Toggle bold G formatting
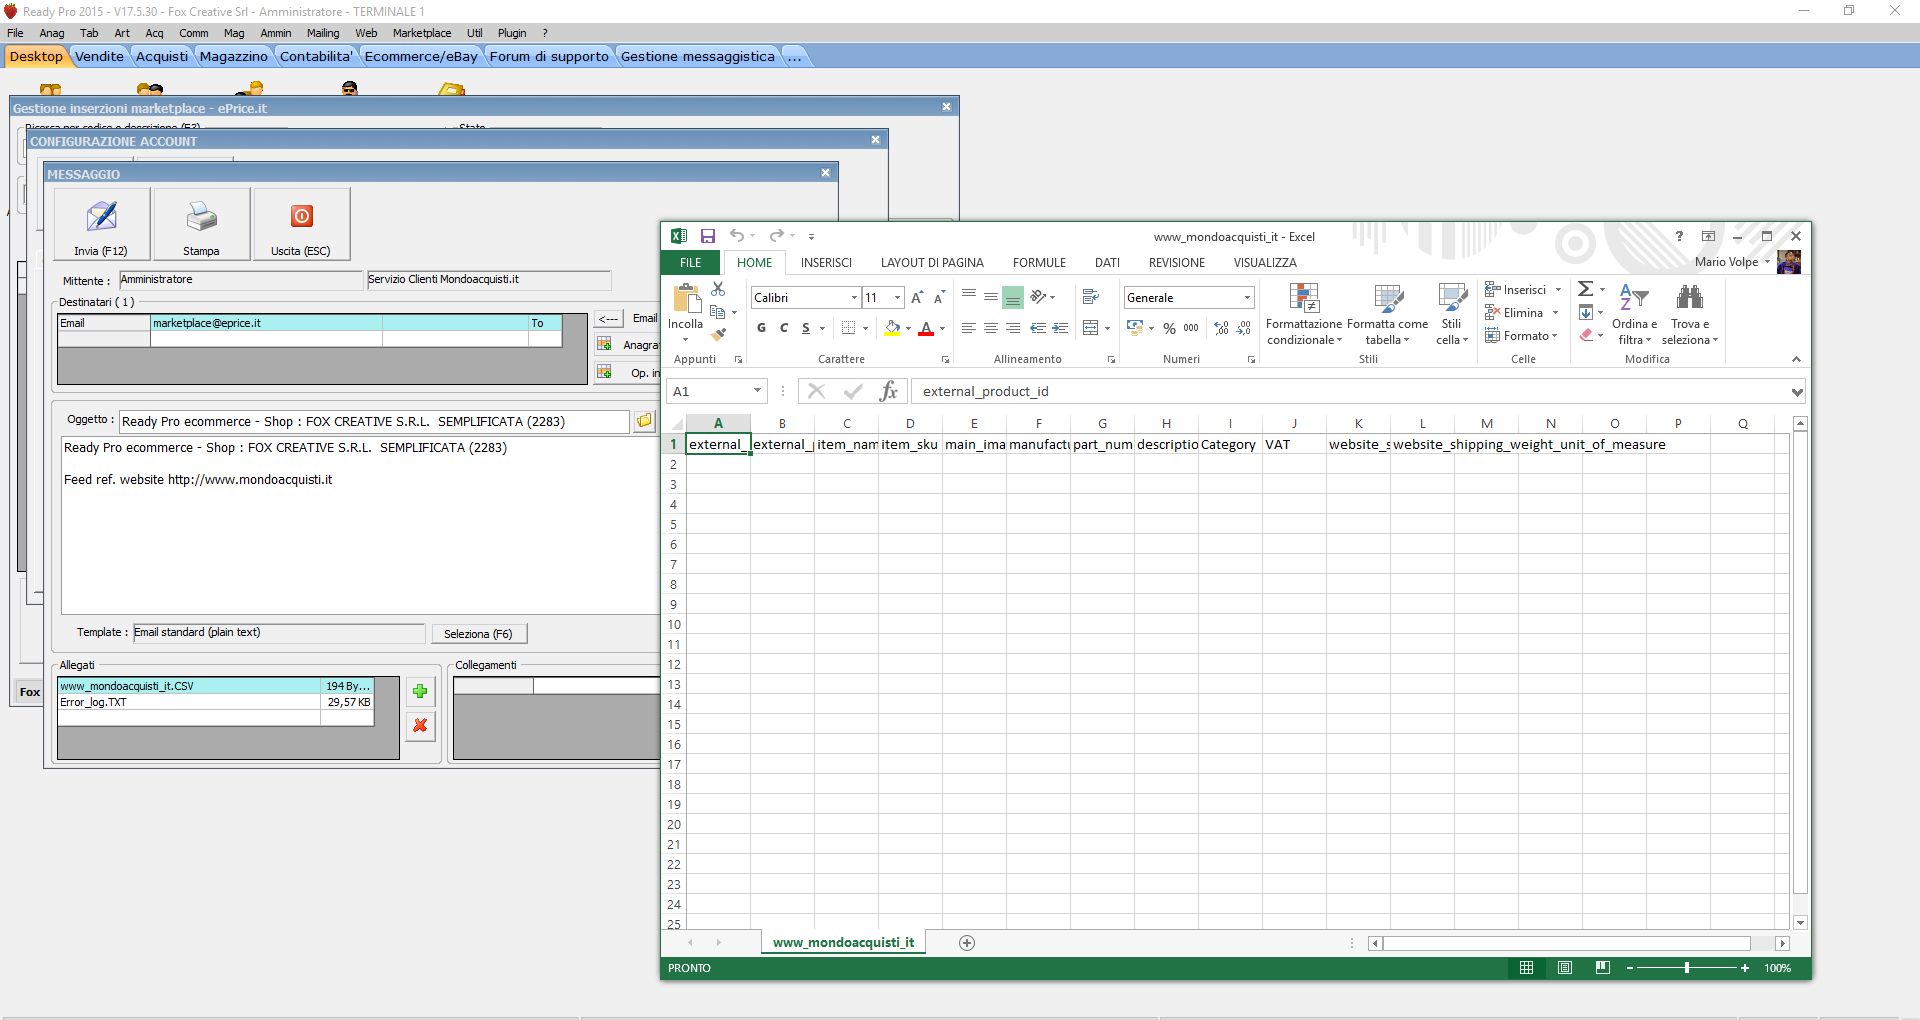This screenshot has width=1920, height=1020. coord(762,328)
